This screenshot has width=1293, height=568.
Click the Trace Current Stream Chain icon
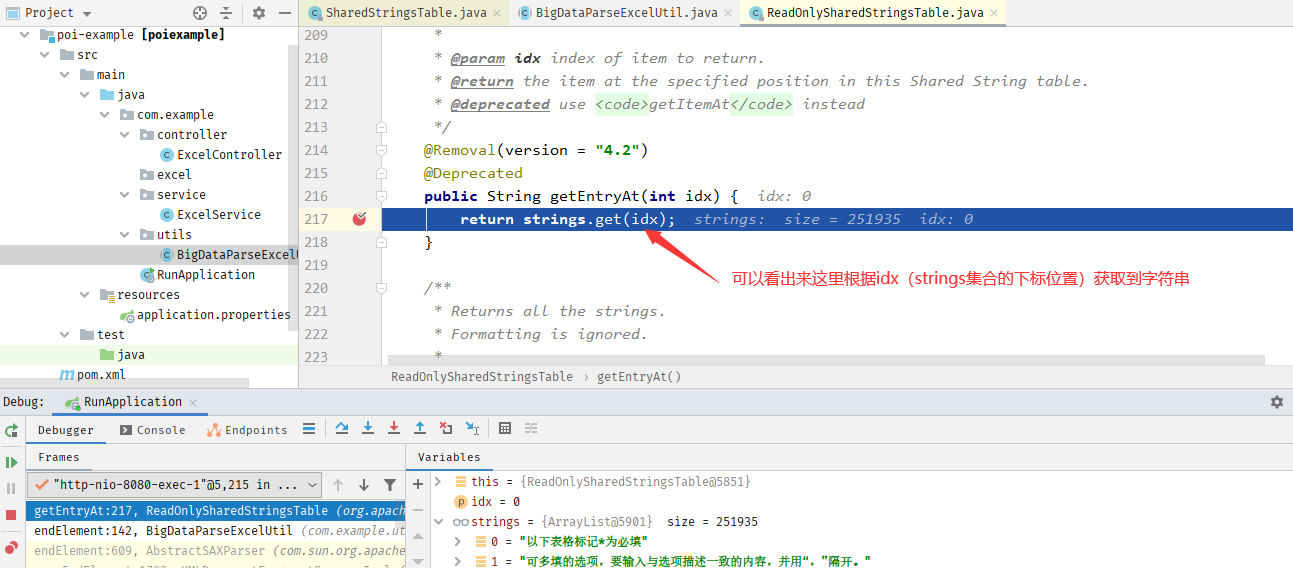tap(531, 428)
